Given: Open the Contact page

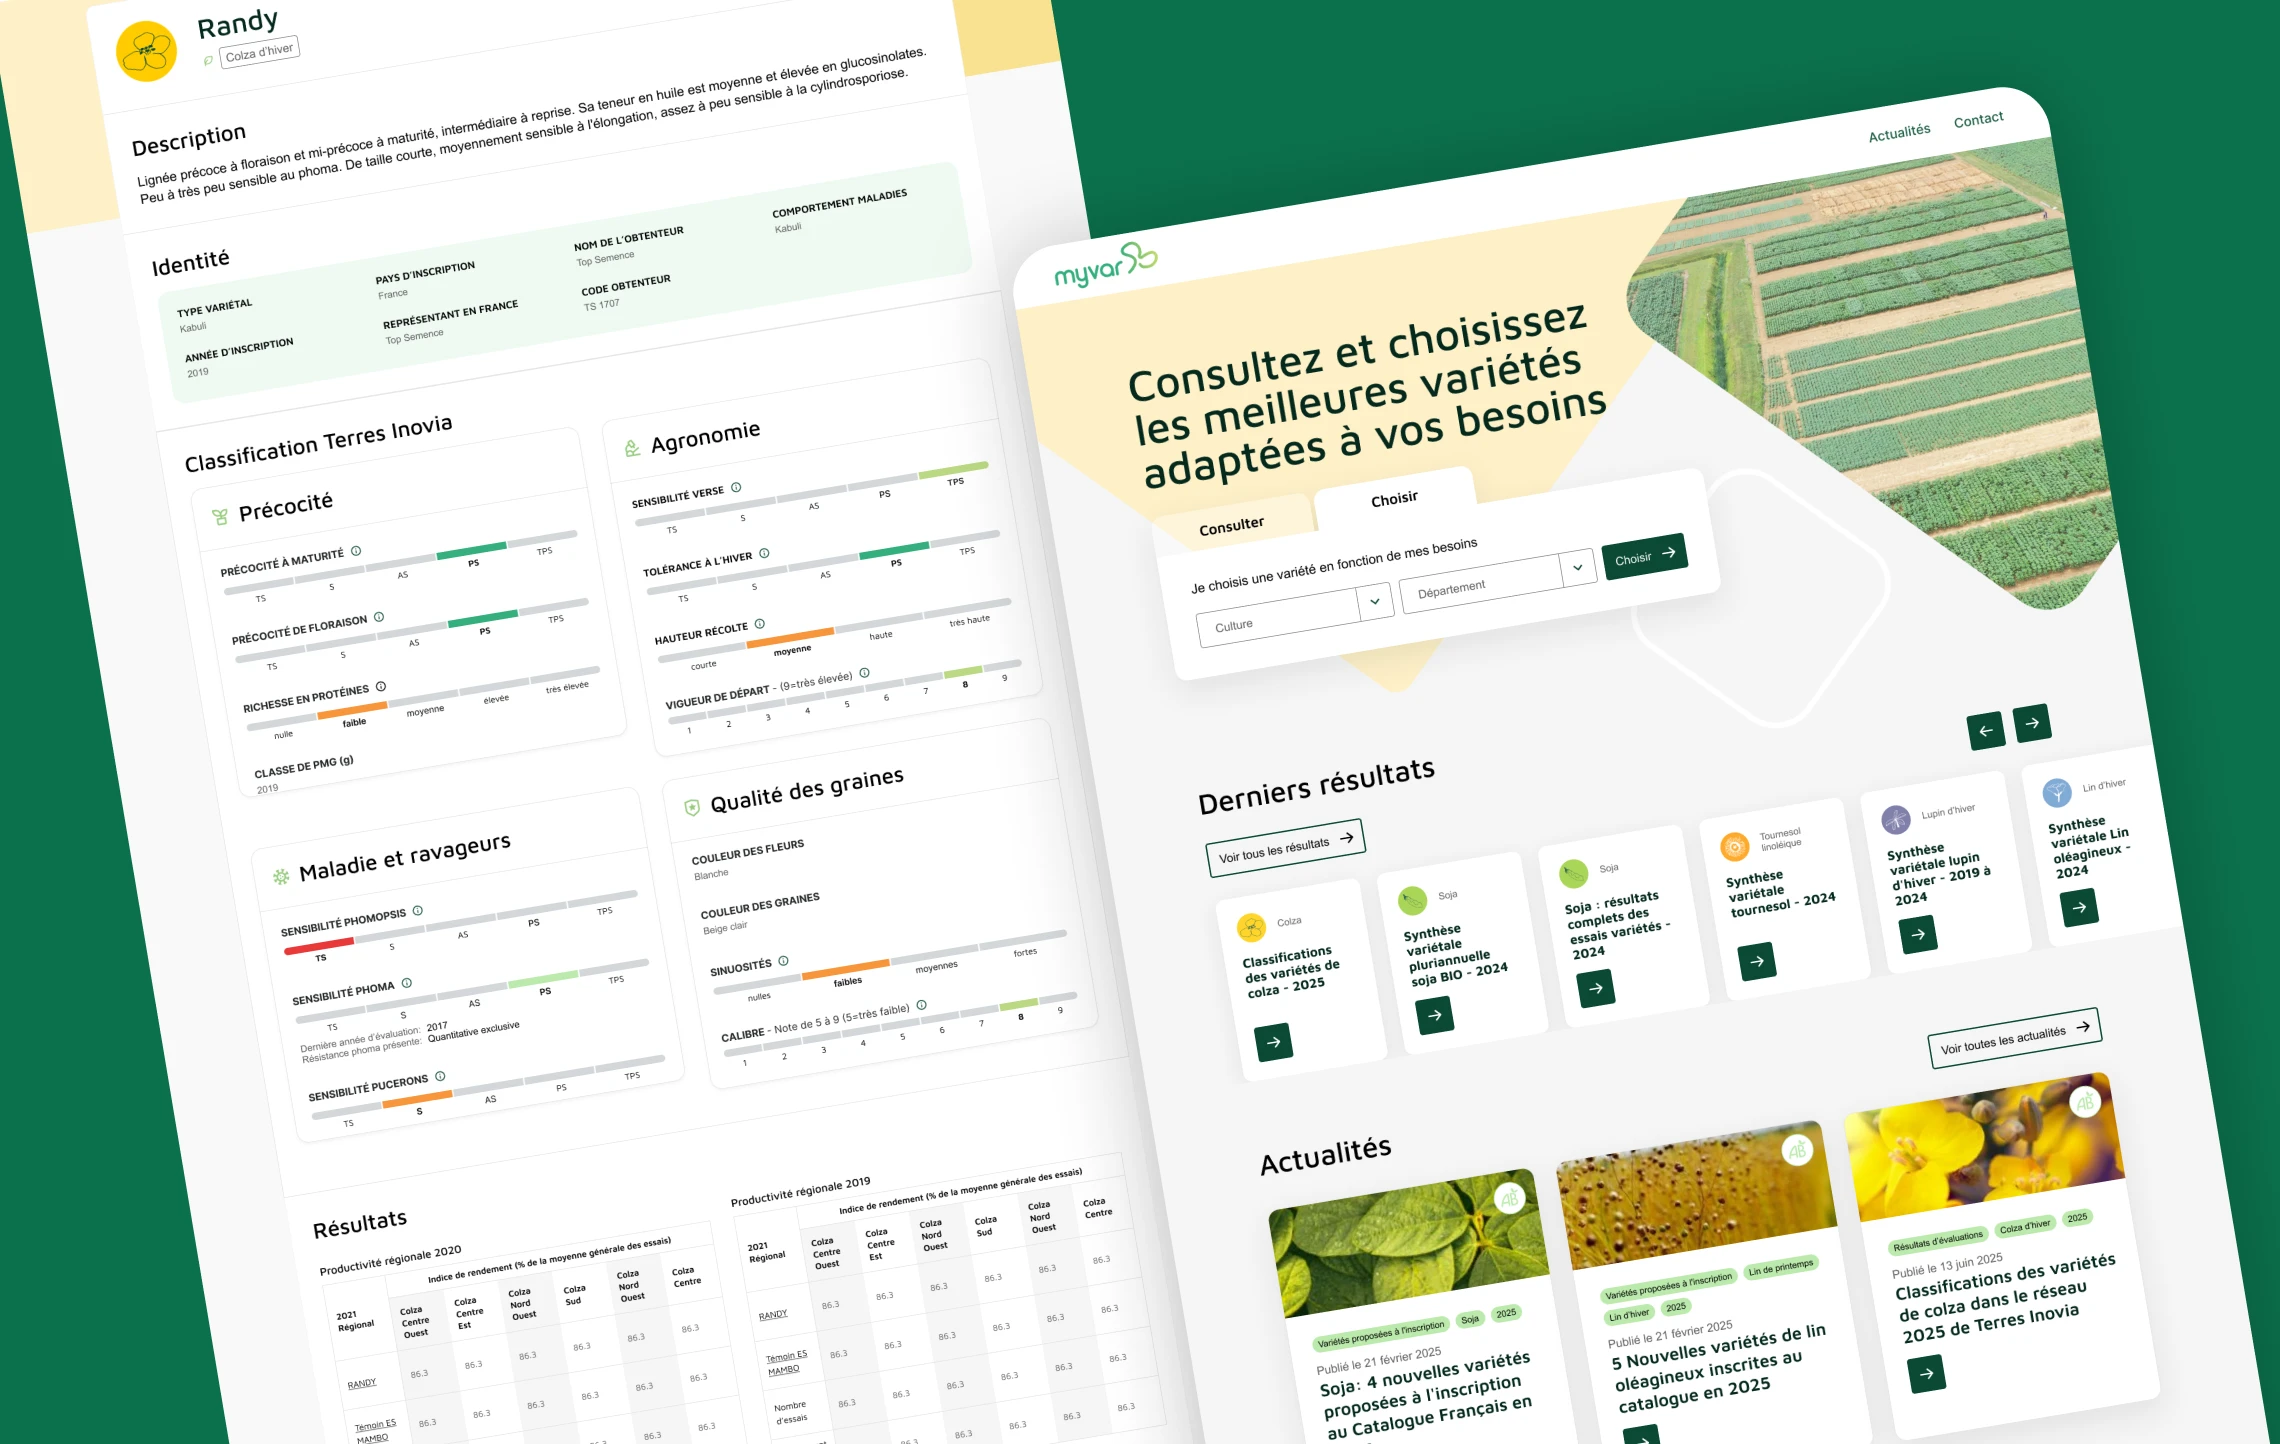Looking at the screenshot, I should point(1978,118).
